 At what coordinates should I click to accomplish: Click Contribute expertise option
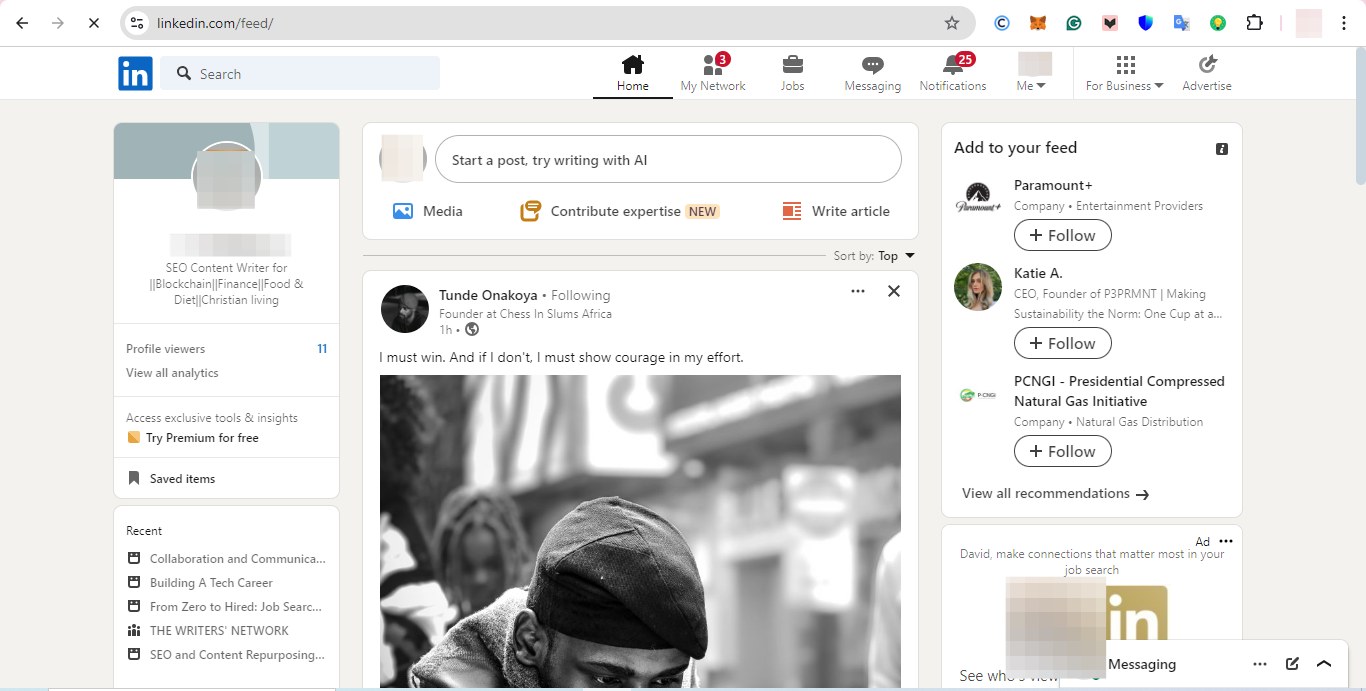[619, 211]
